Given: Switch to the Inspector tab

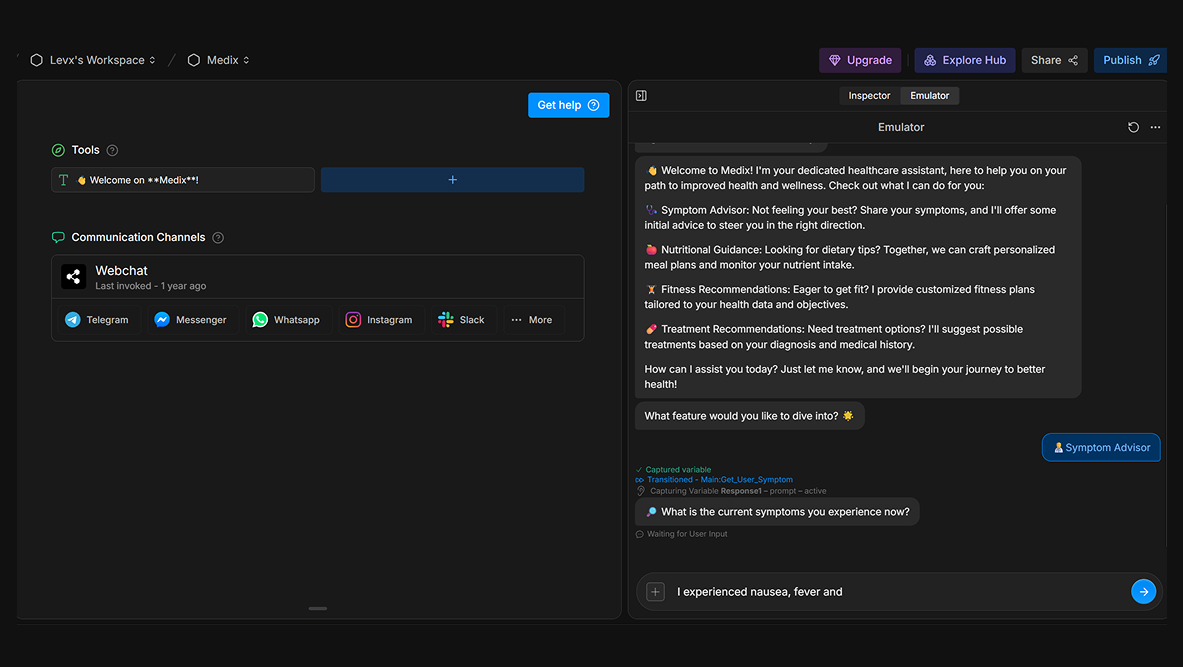Looking at the screenshot, I should pyautogui.click(x=869, y=96).
